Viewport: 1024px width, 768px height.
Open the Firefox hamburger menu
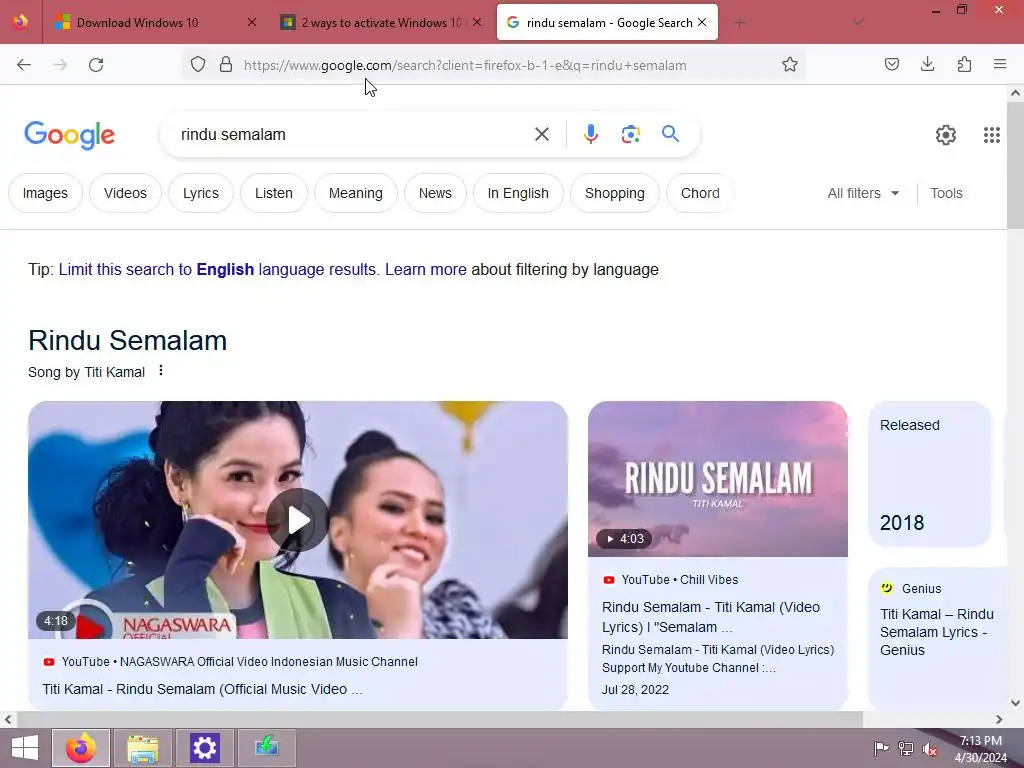1000,64
